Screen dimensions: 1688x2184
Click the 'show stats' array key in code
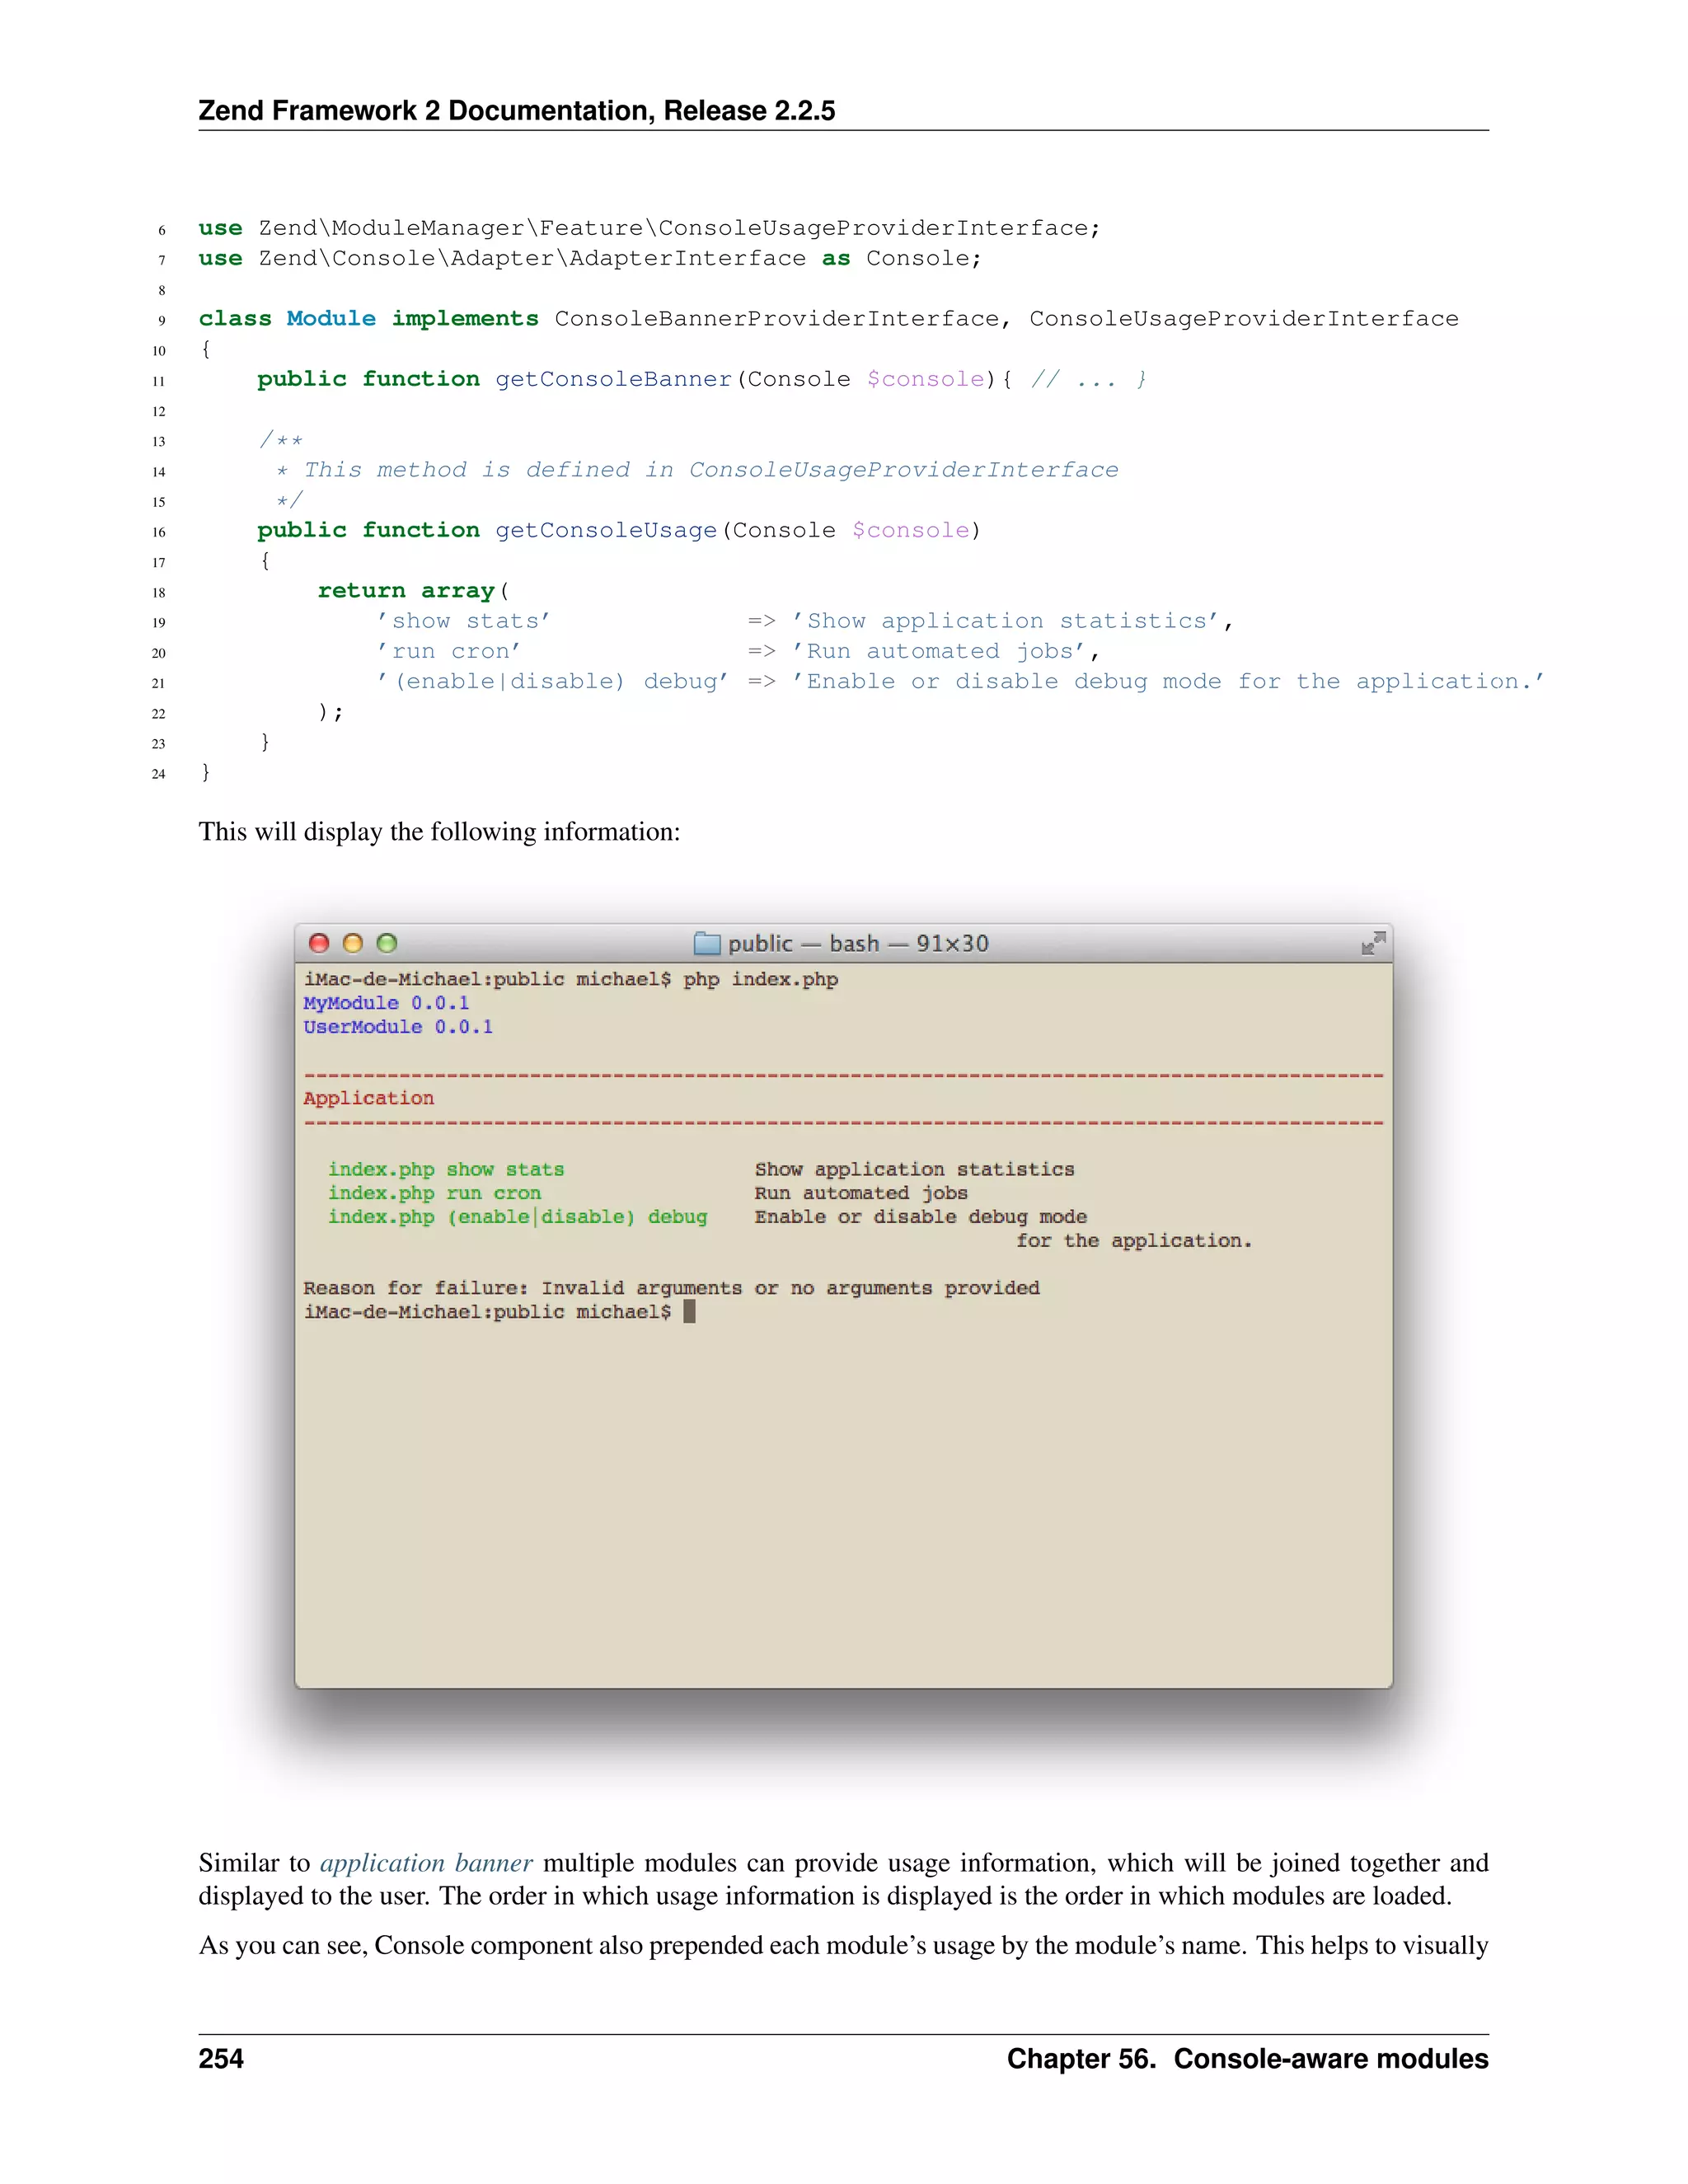464,621
